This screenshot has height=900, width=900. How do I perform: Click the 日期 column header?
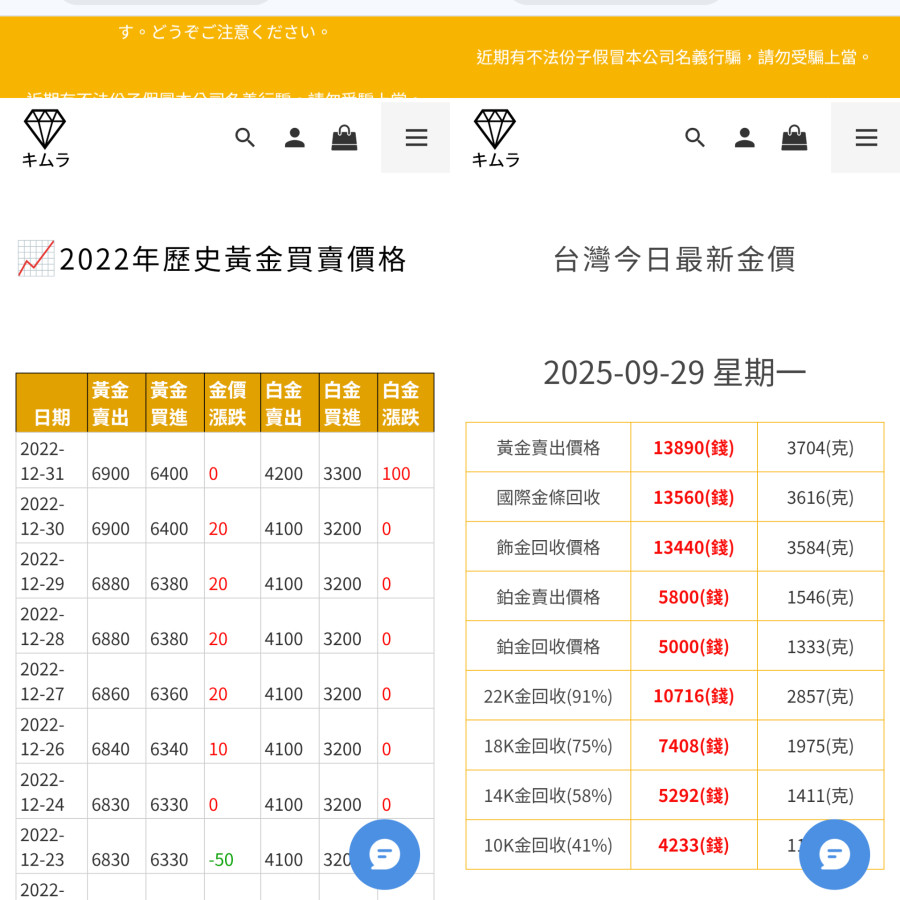52,416
